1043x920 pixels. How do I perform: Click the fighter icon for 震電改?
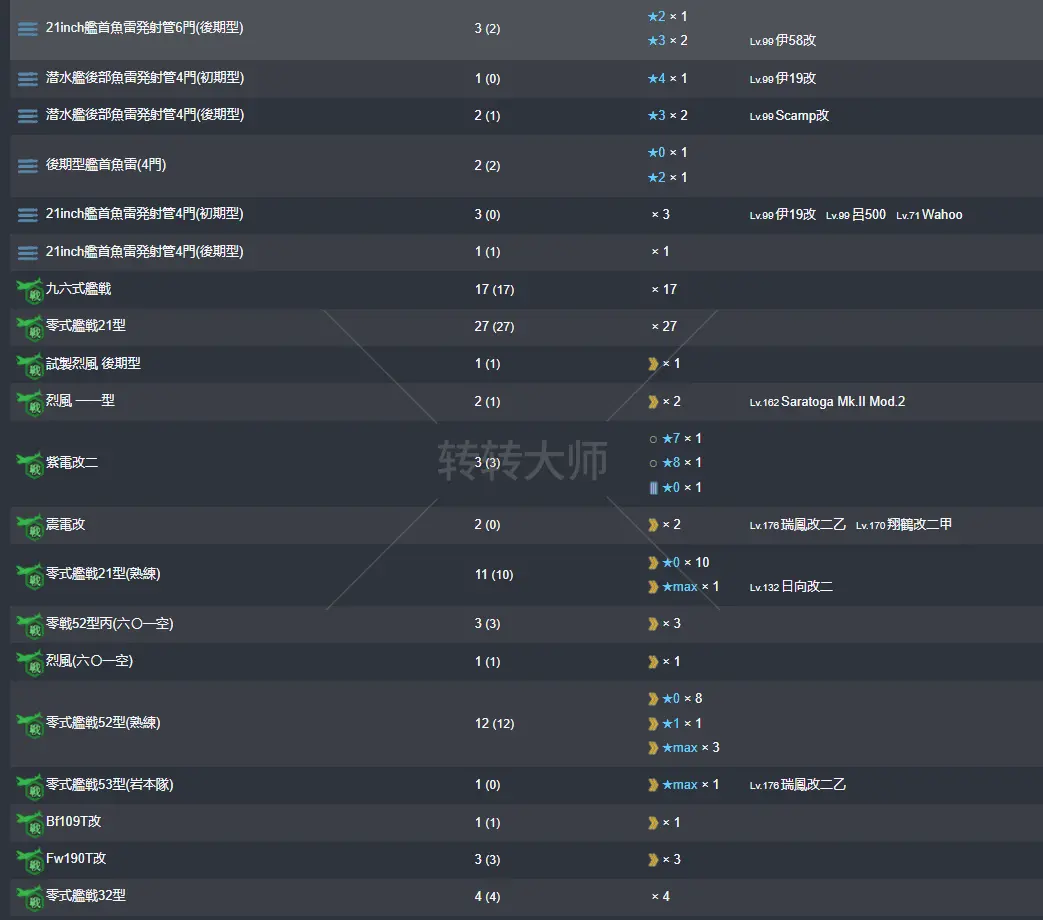(30, 526)
